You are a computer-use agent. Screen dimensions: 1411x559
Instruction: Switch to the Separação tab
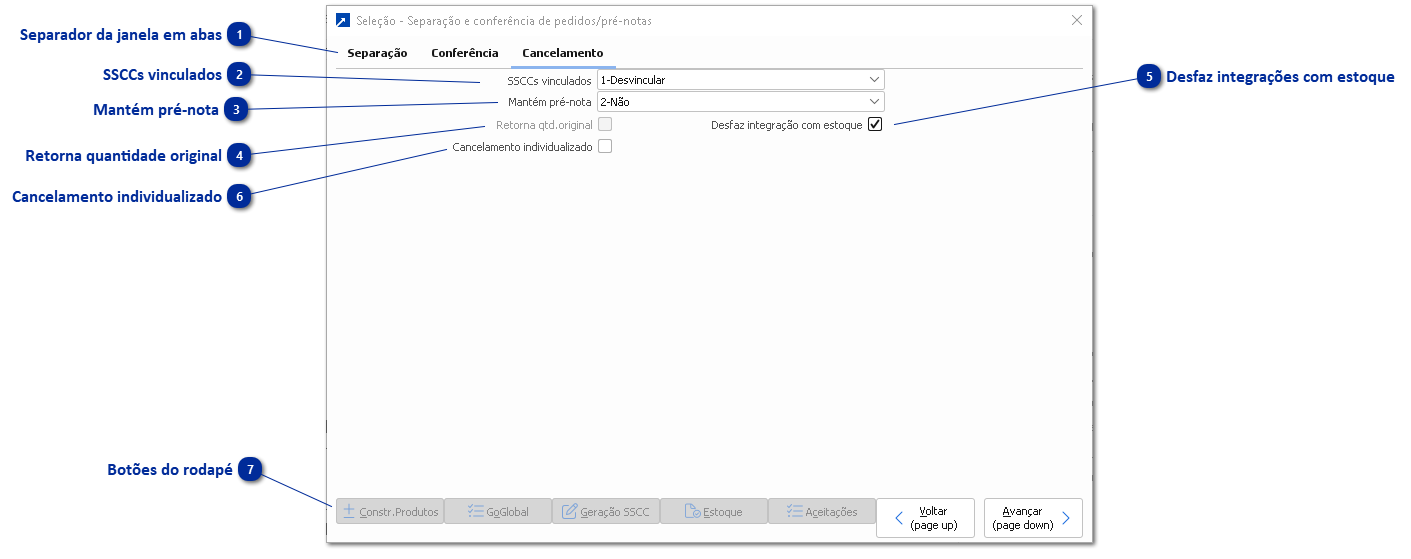point(377,53)
